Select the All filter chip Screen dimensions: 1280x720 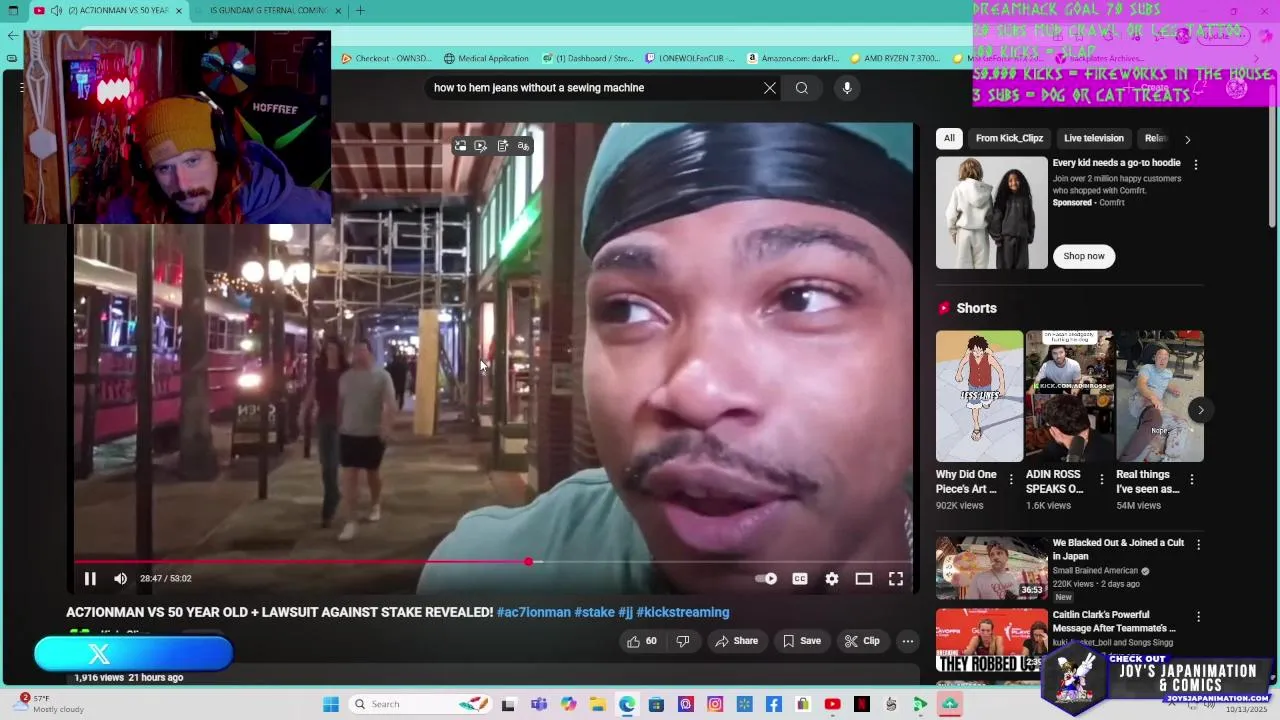click(x=949, y=138)
